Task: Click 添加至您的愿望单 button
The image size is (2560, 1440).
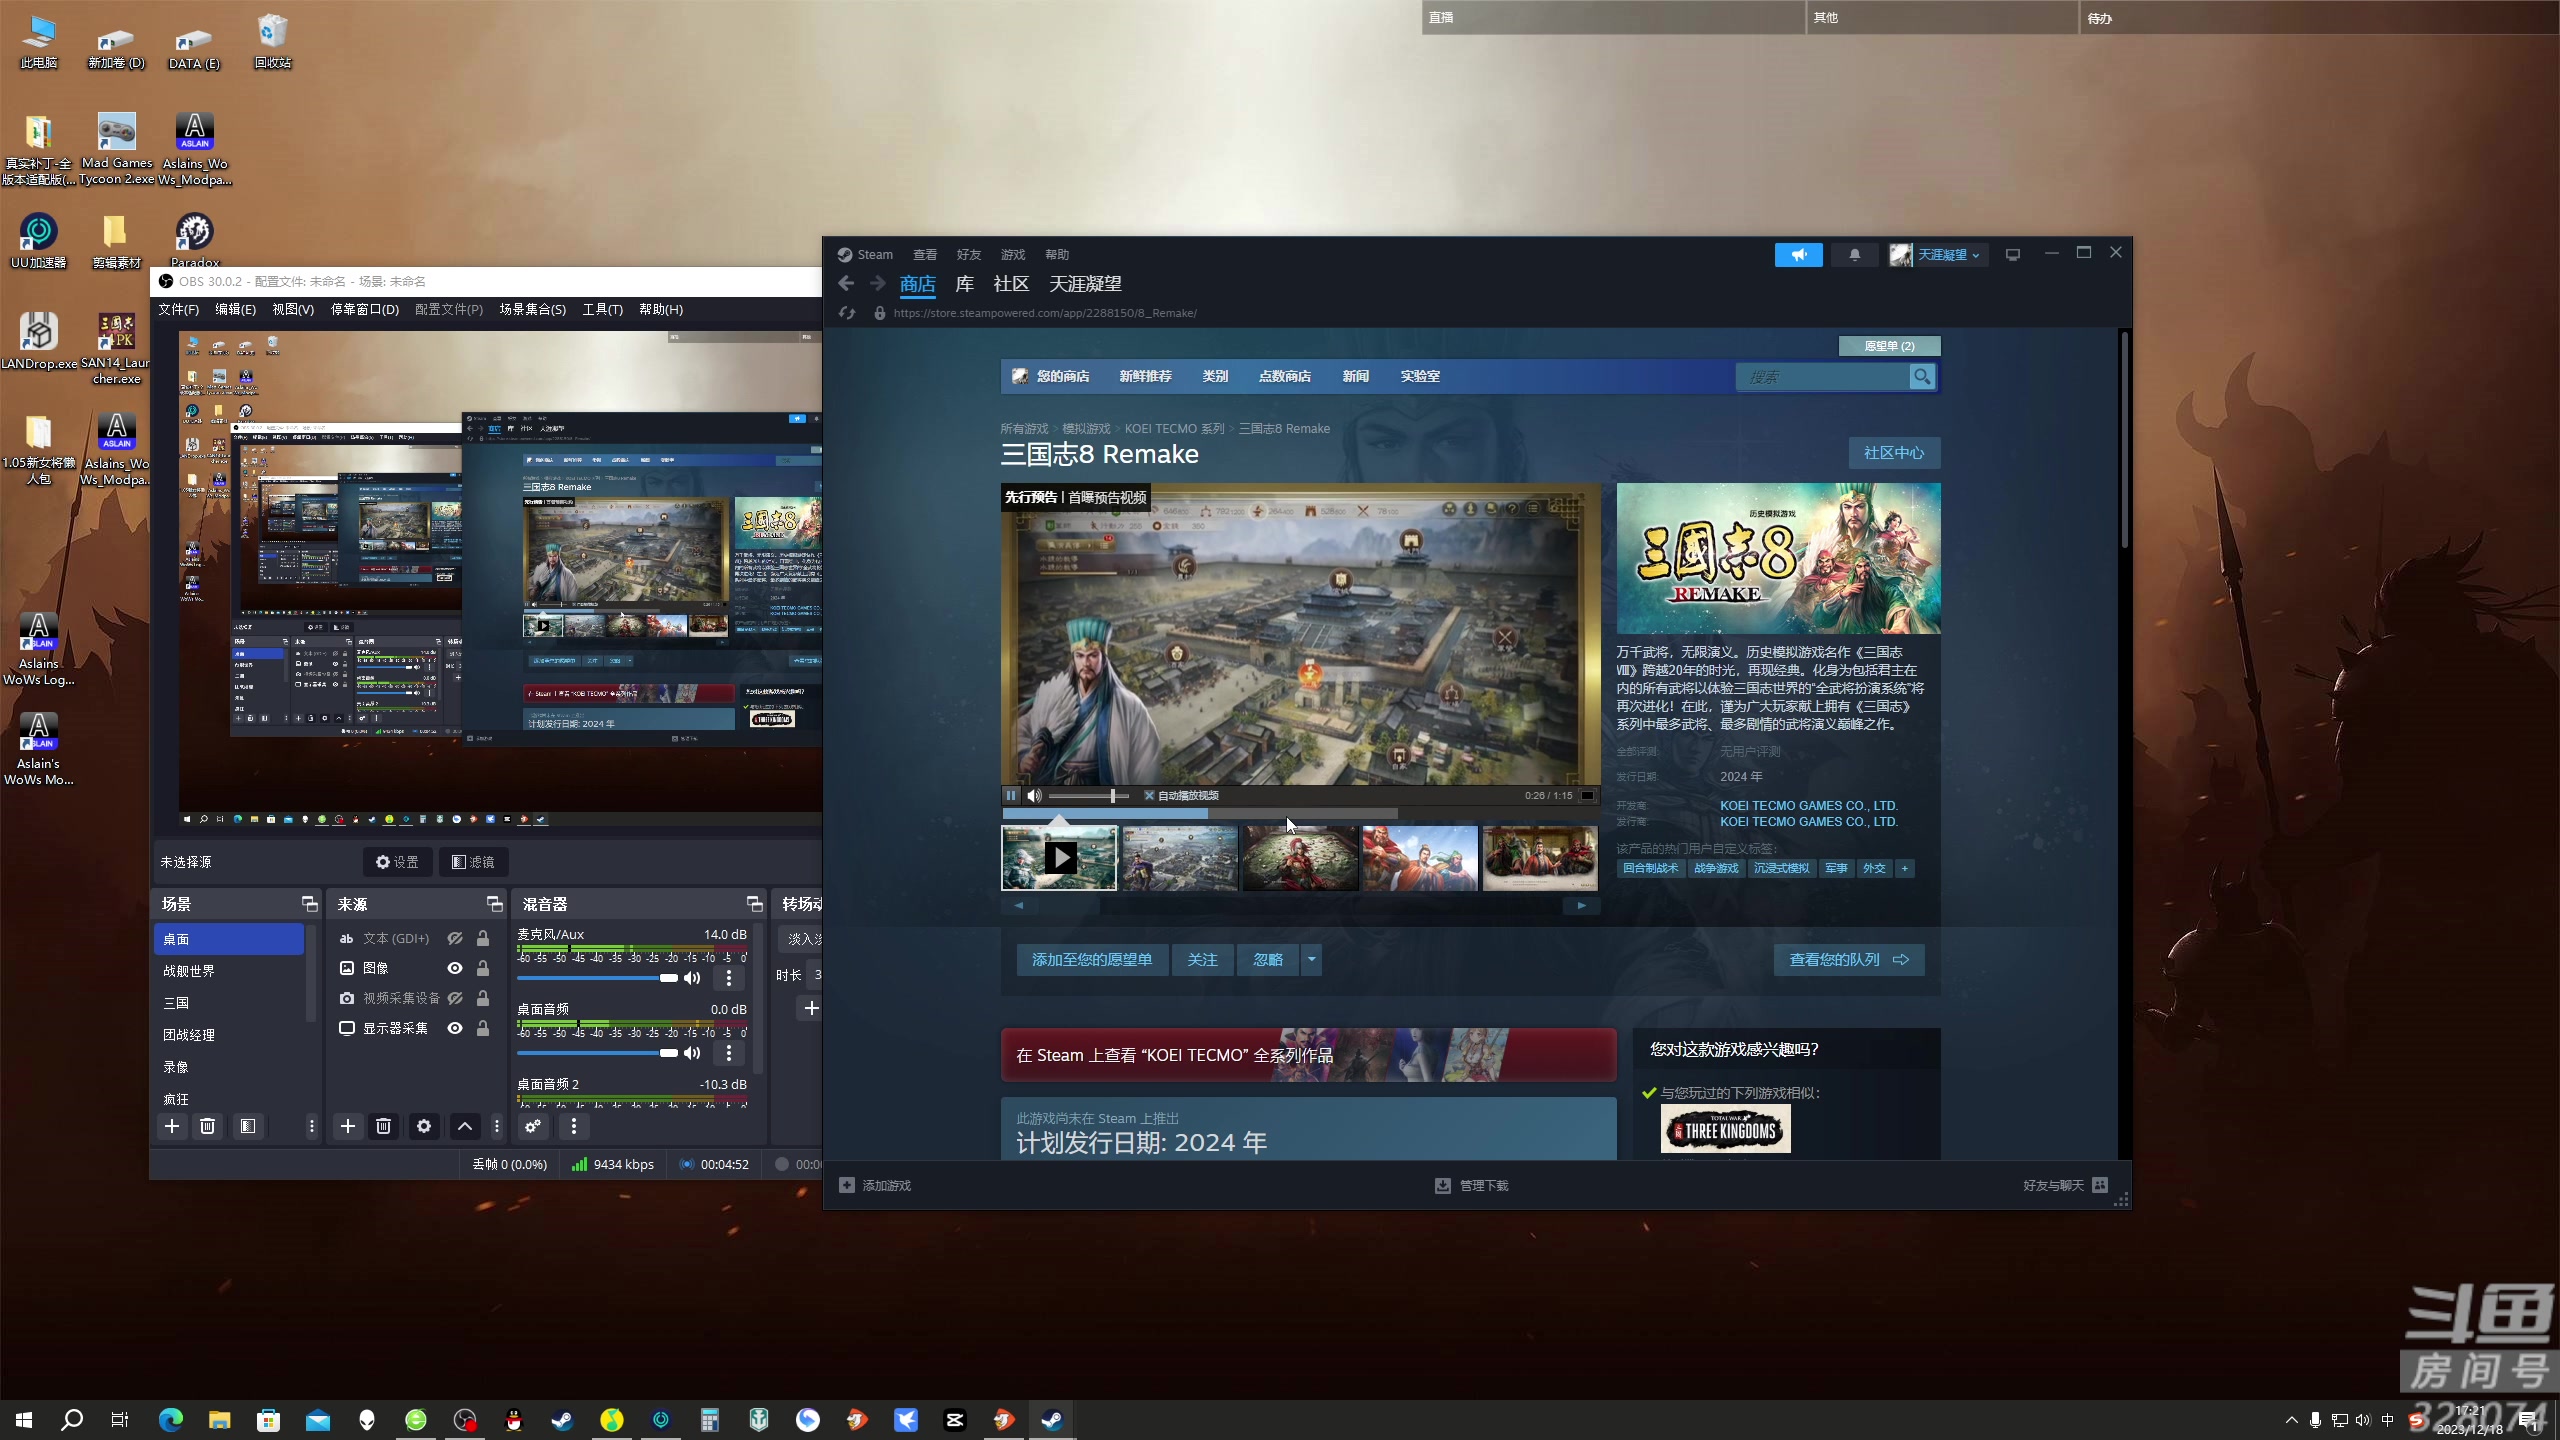Action: pyautogui.click(x=1091, y=960)
